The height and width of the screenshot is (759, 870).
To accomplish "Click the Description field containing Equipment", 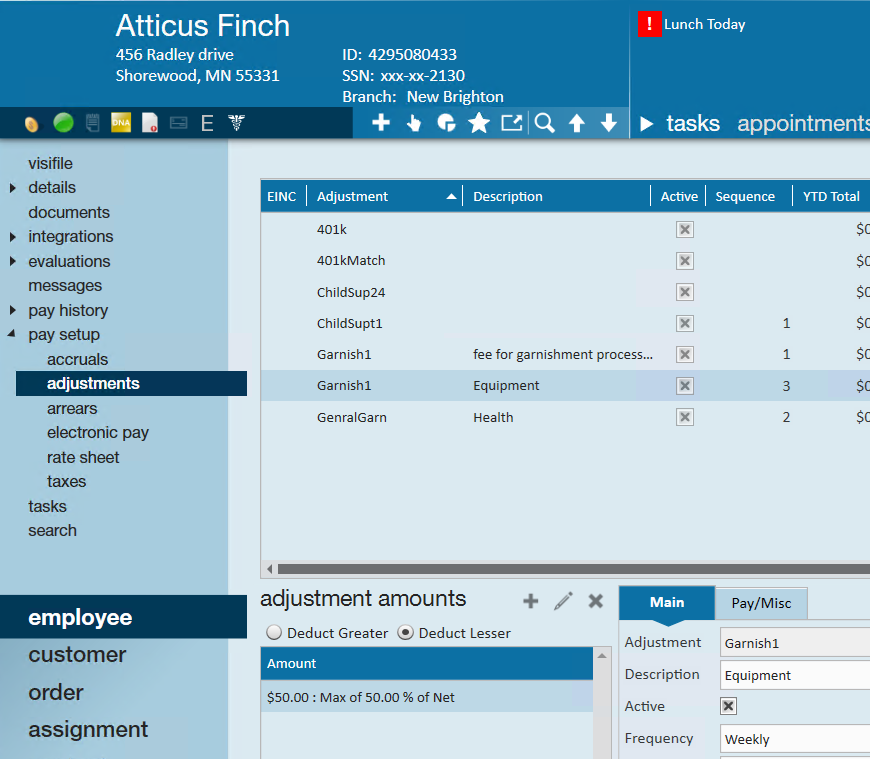I will pyautogui.click(x=795, y=675).
